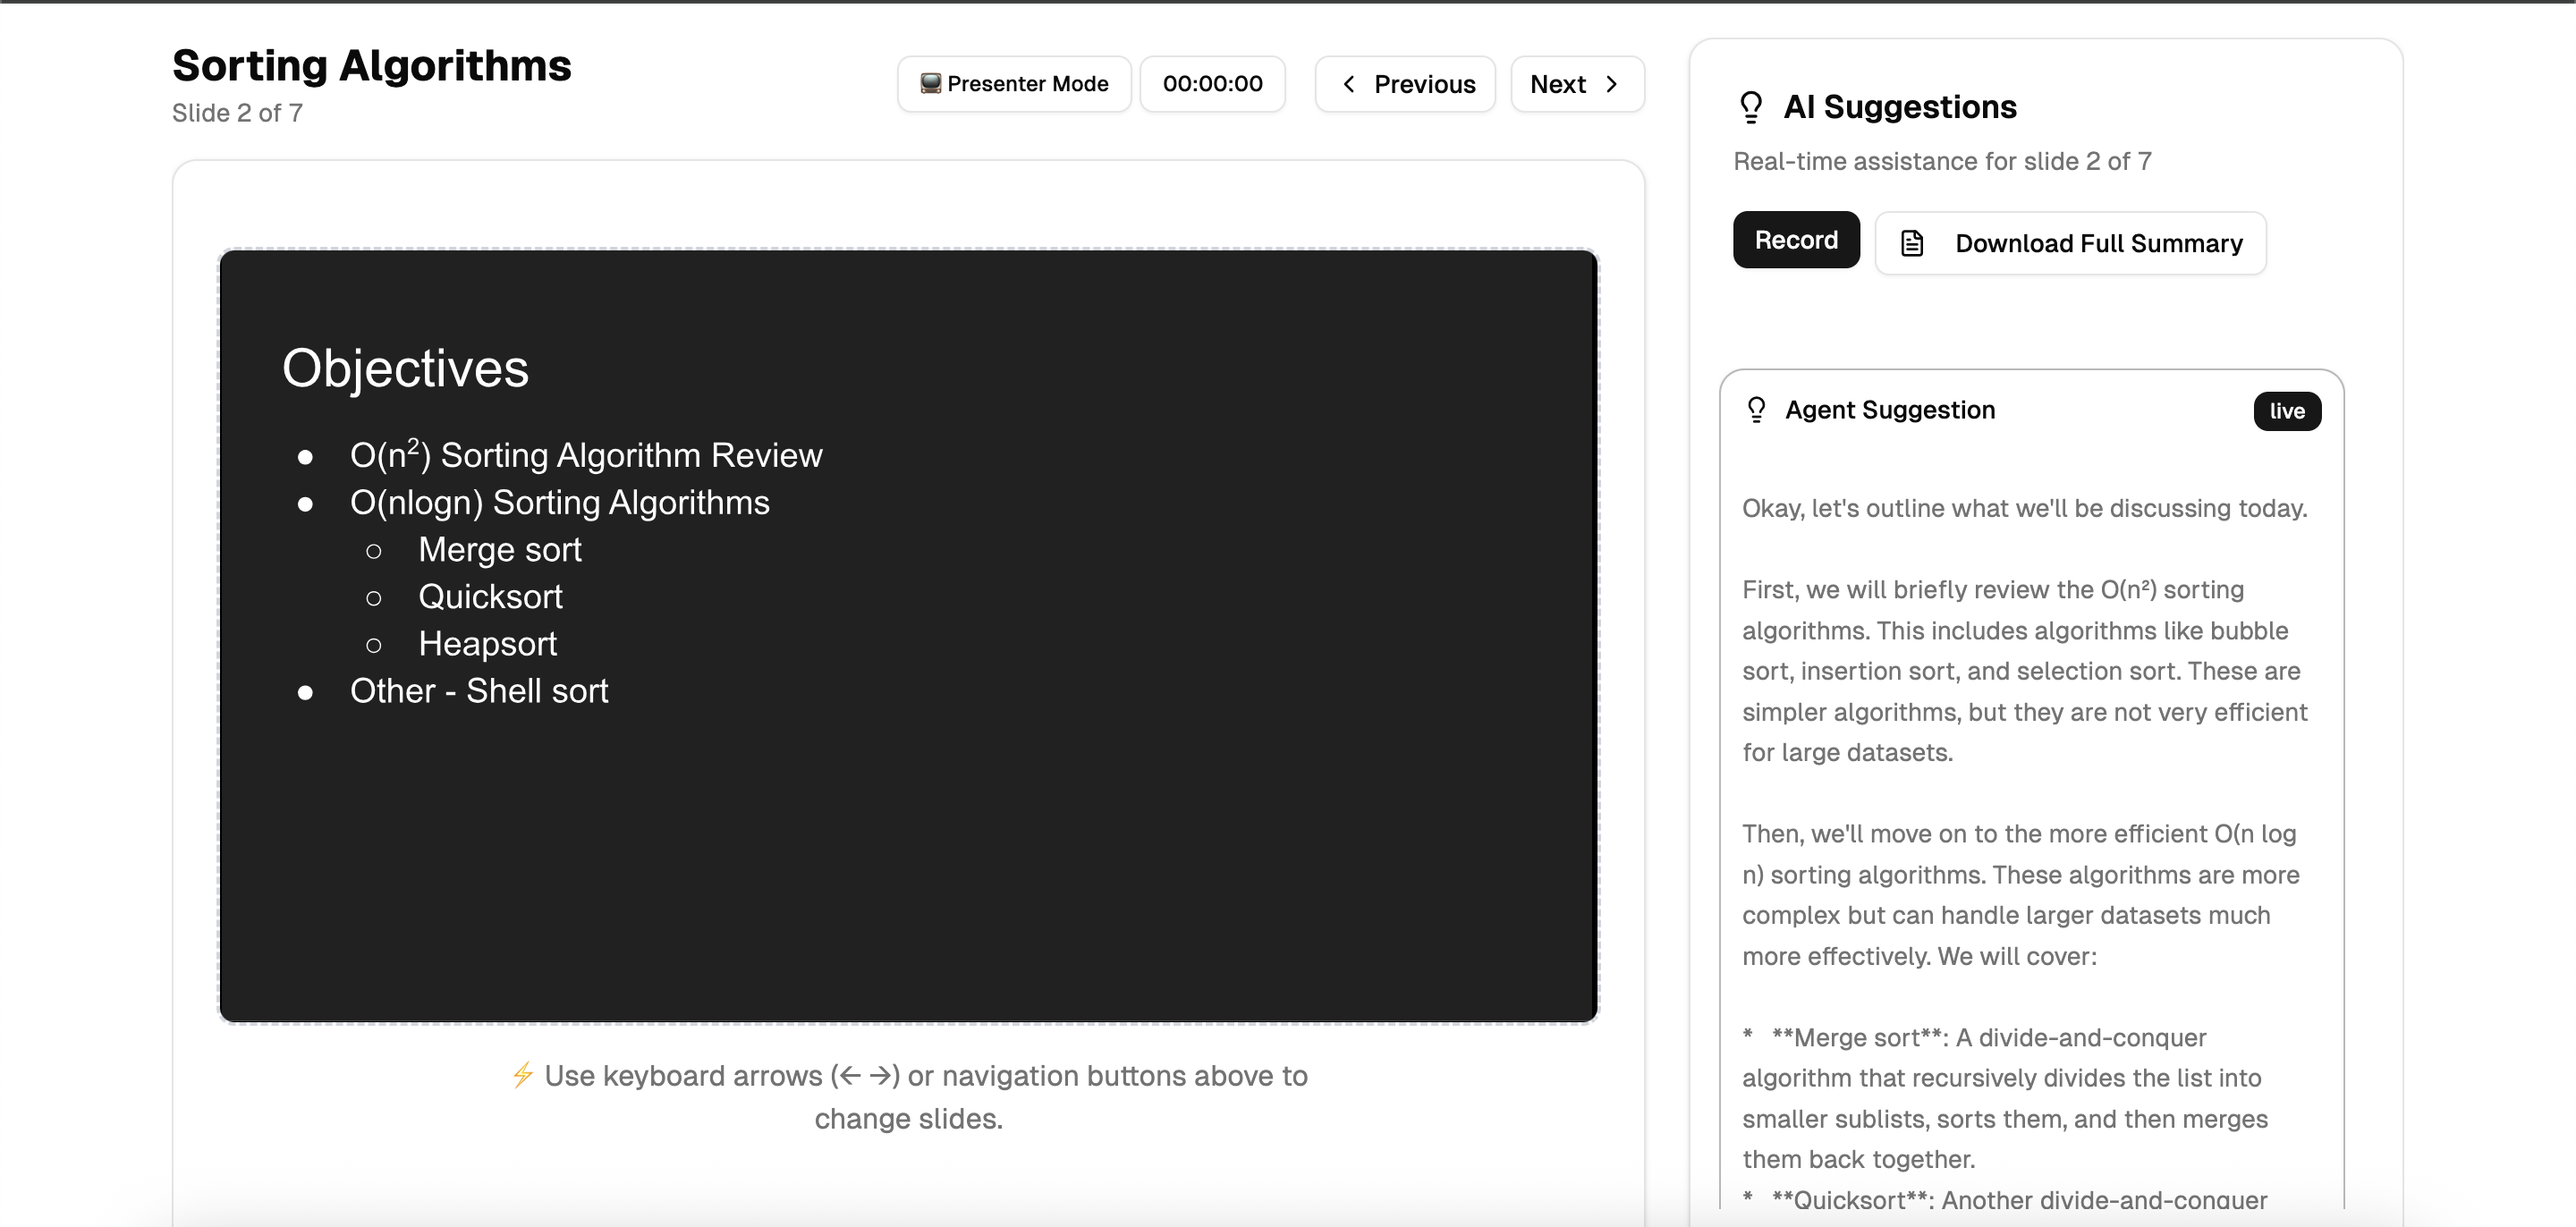Screen dimensions: 2576x1227
Task: Click the Presenter Mode screen icon
Action: click(930, 83)
